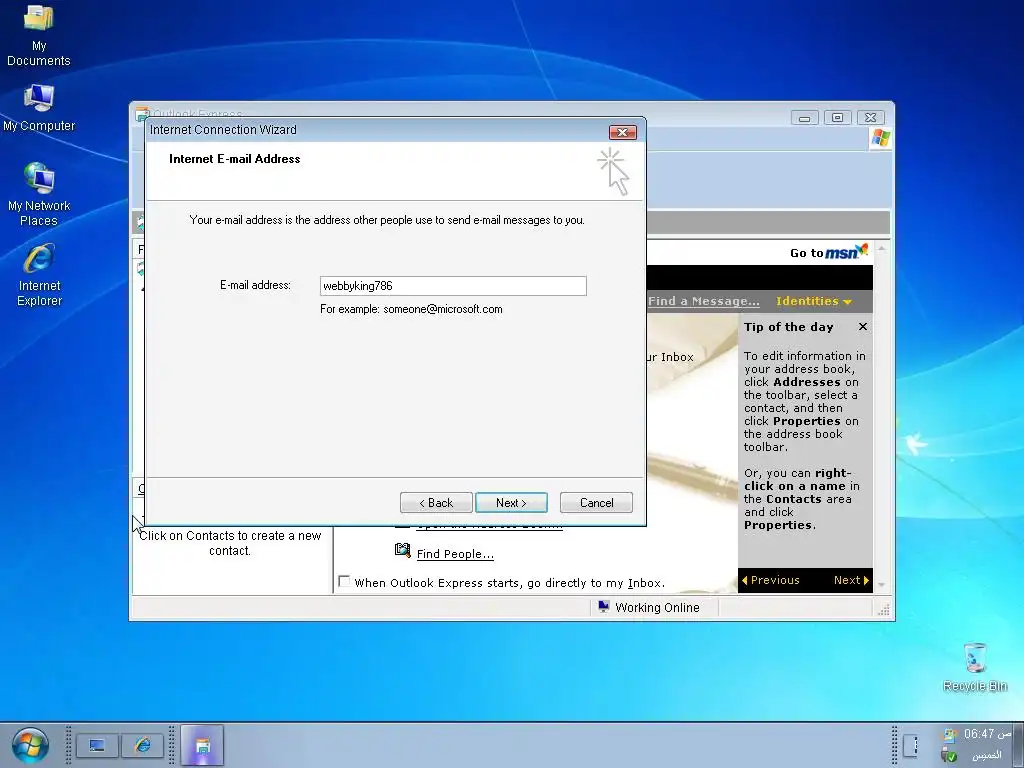This screenshot has width=1024, height=768.
Task: Click the safely remove hardware tray icon
Action: coord(949,756)
